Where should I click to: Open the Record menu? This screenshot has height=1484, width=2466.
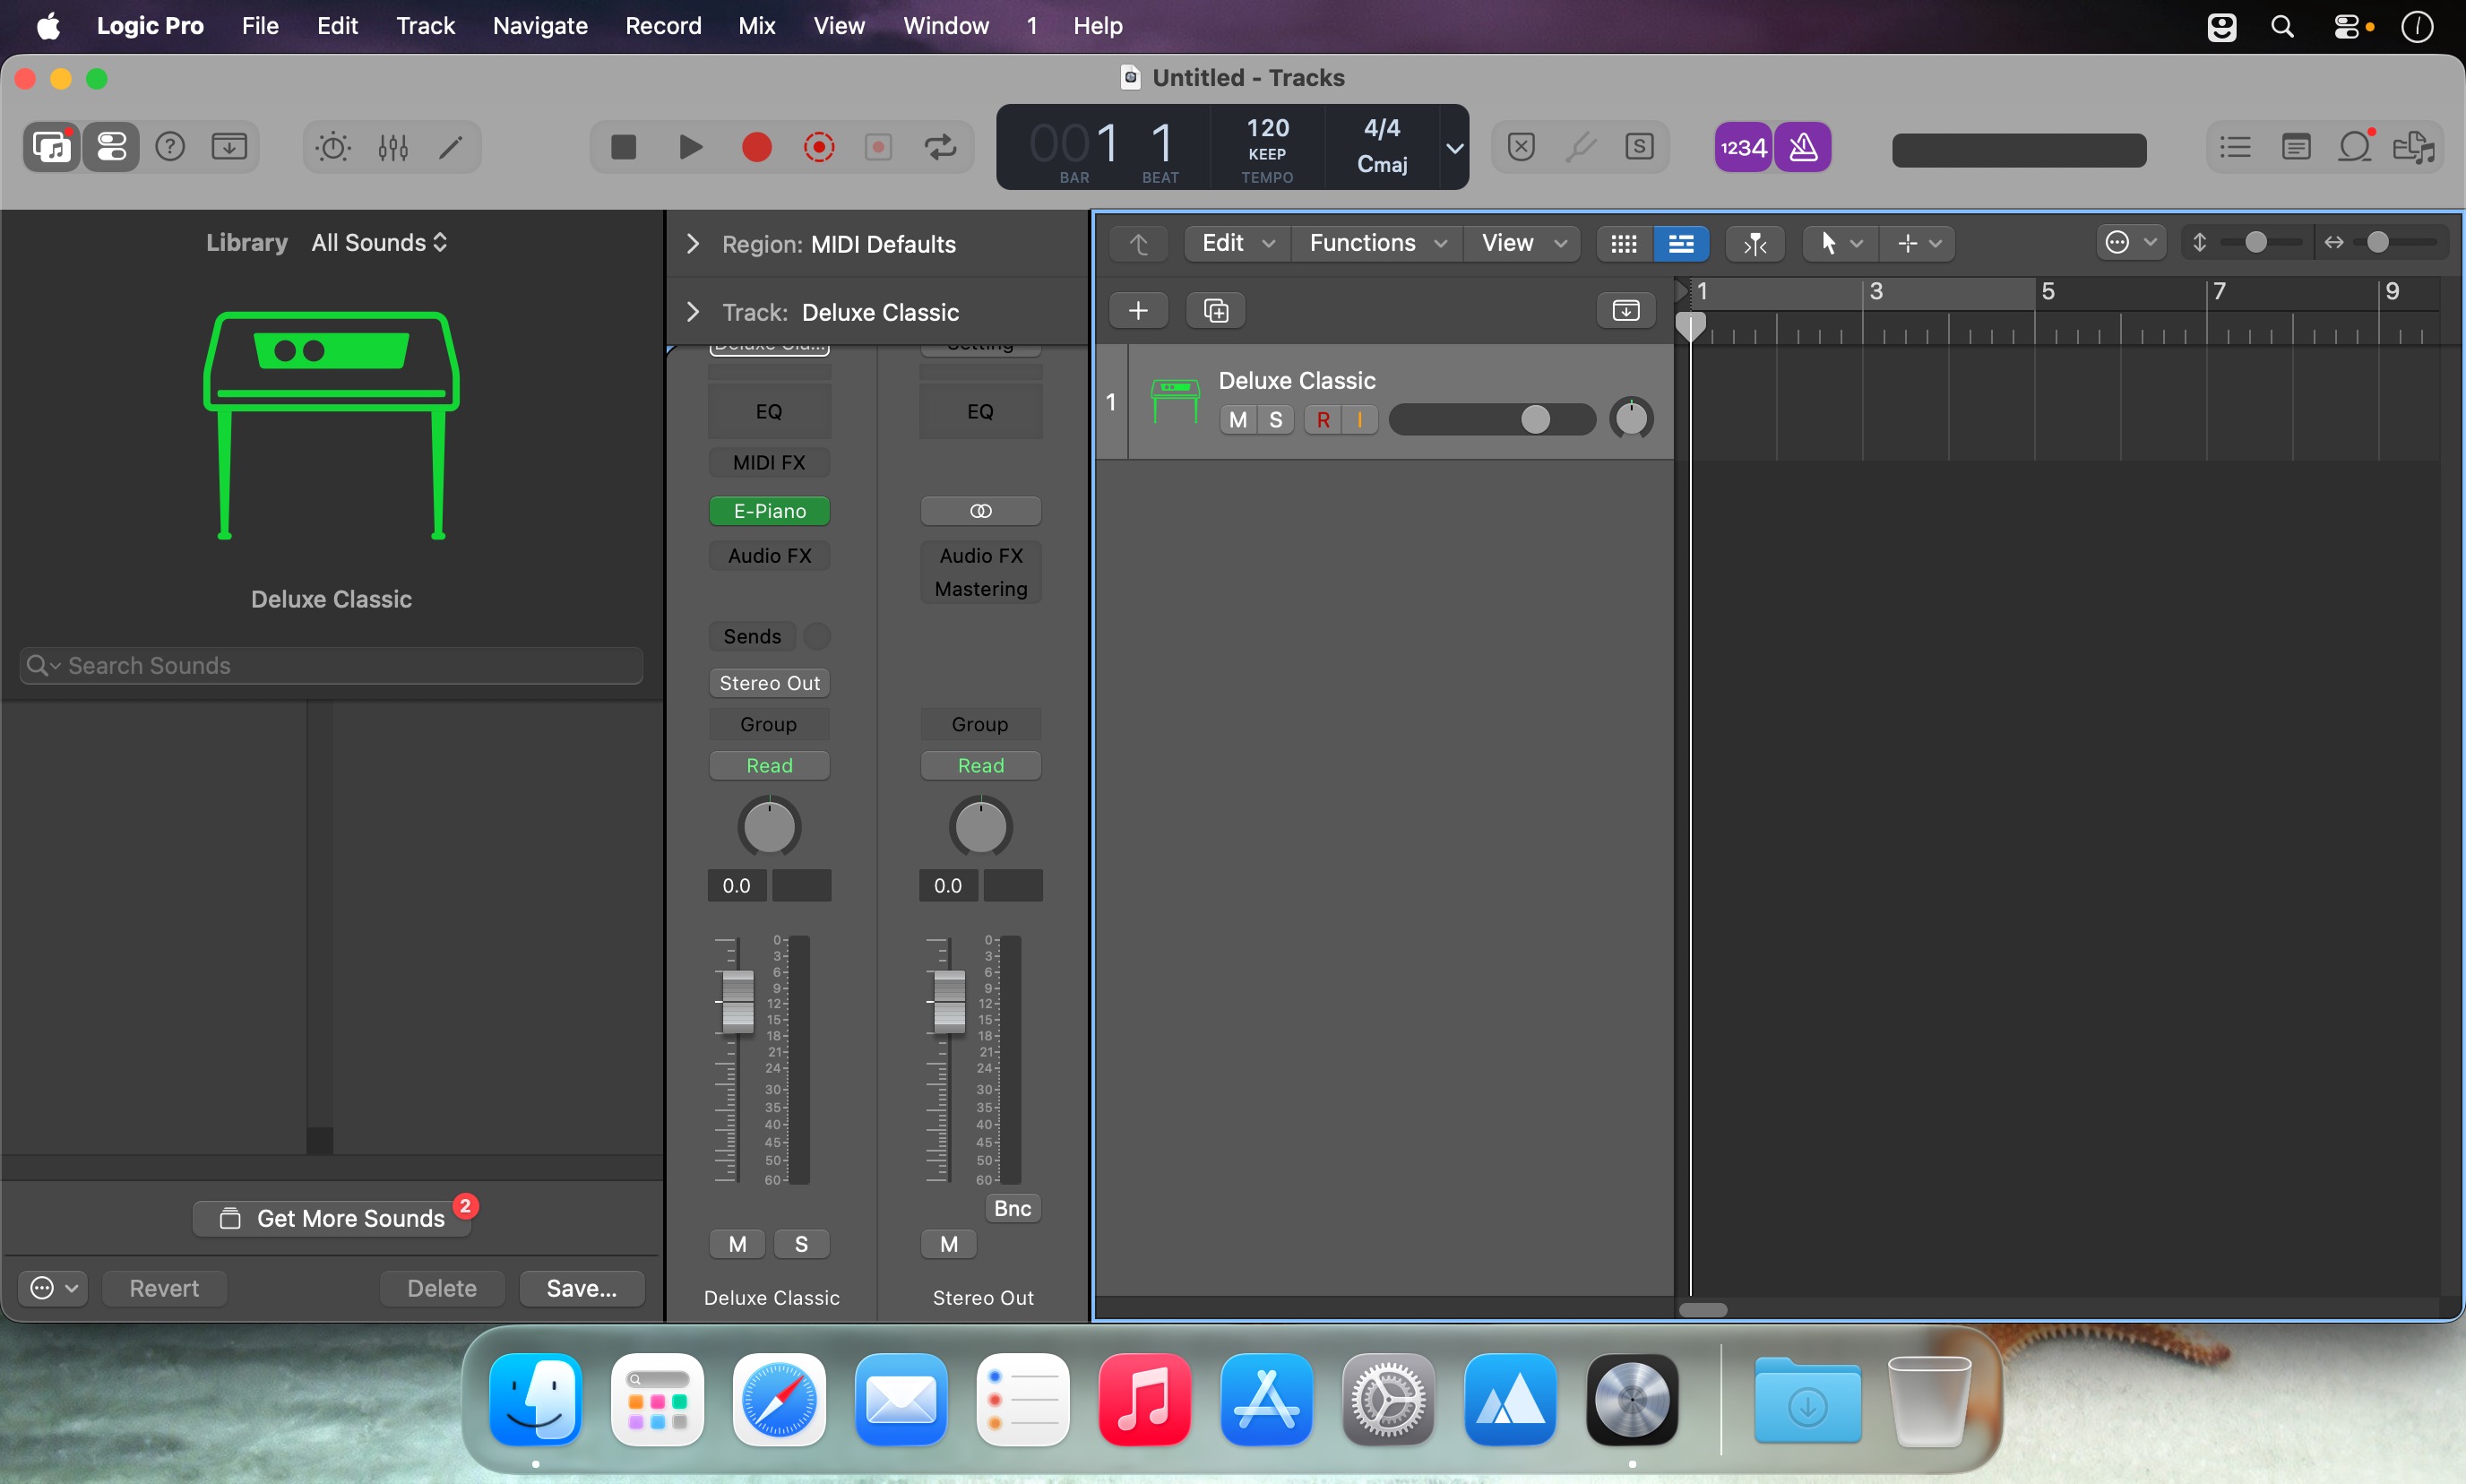(x=663, y=26)
